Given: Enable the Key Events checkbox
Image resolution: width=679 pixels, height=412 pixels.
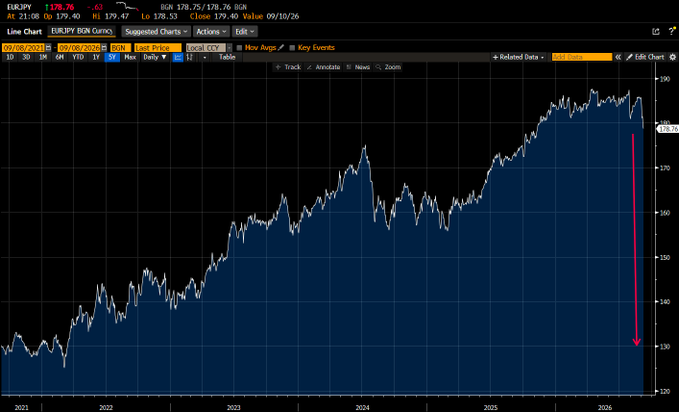Looking at the screenshot, I should 292,48.
